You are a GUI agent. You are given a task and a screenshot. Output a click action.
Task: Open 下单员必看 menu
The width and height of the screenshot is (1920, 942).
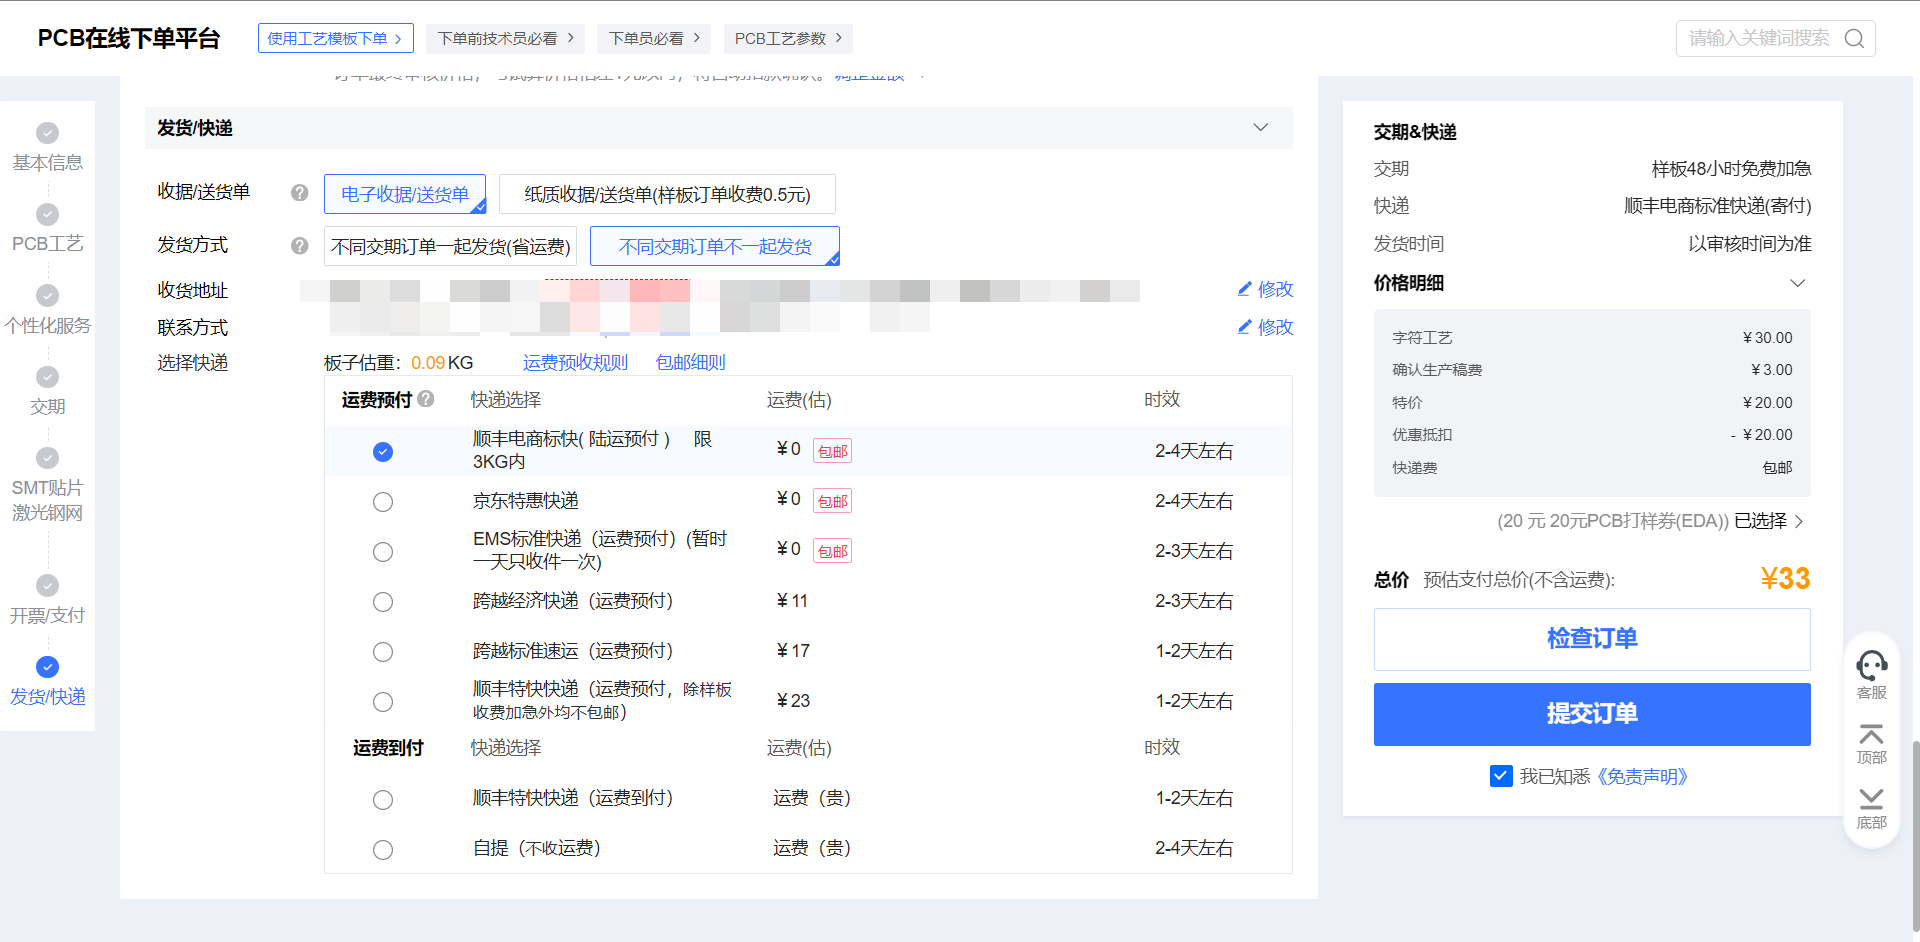click(654, 38)
